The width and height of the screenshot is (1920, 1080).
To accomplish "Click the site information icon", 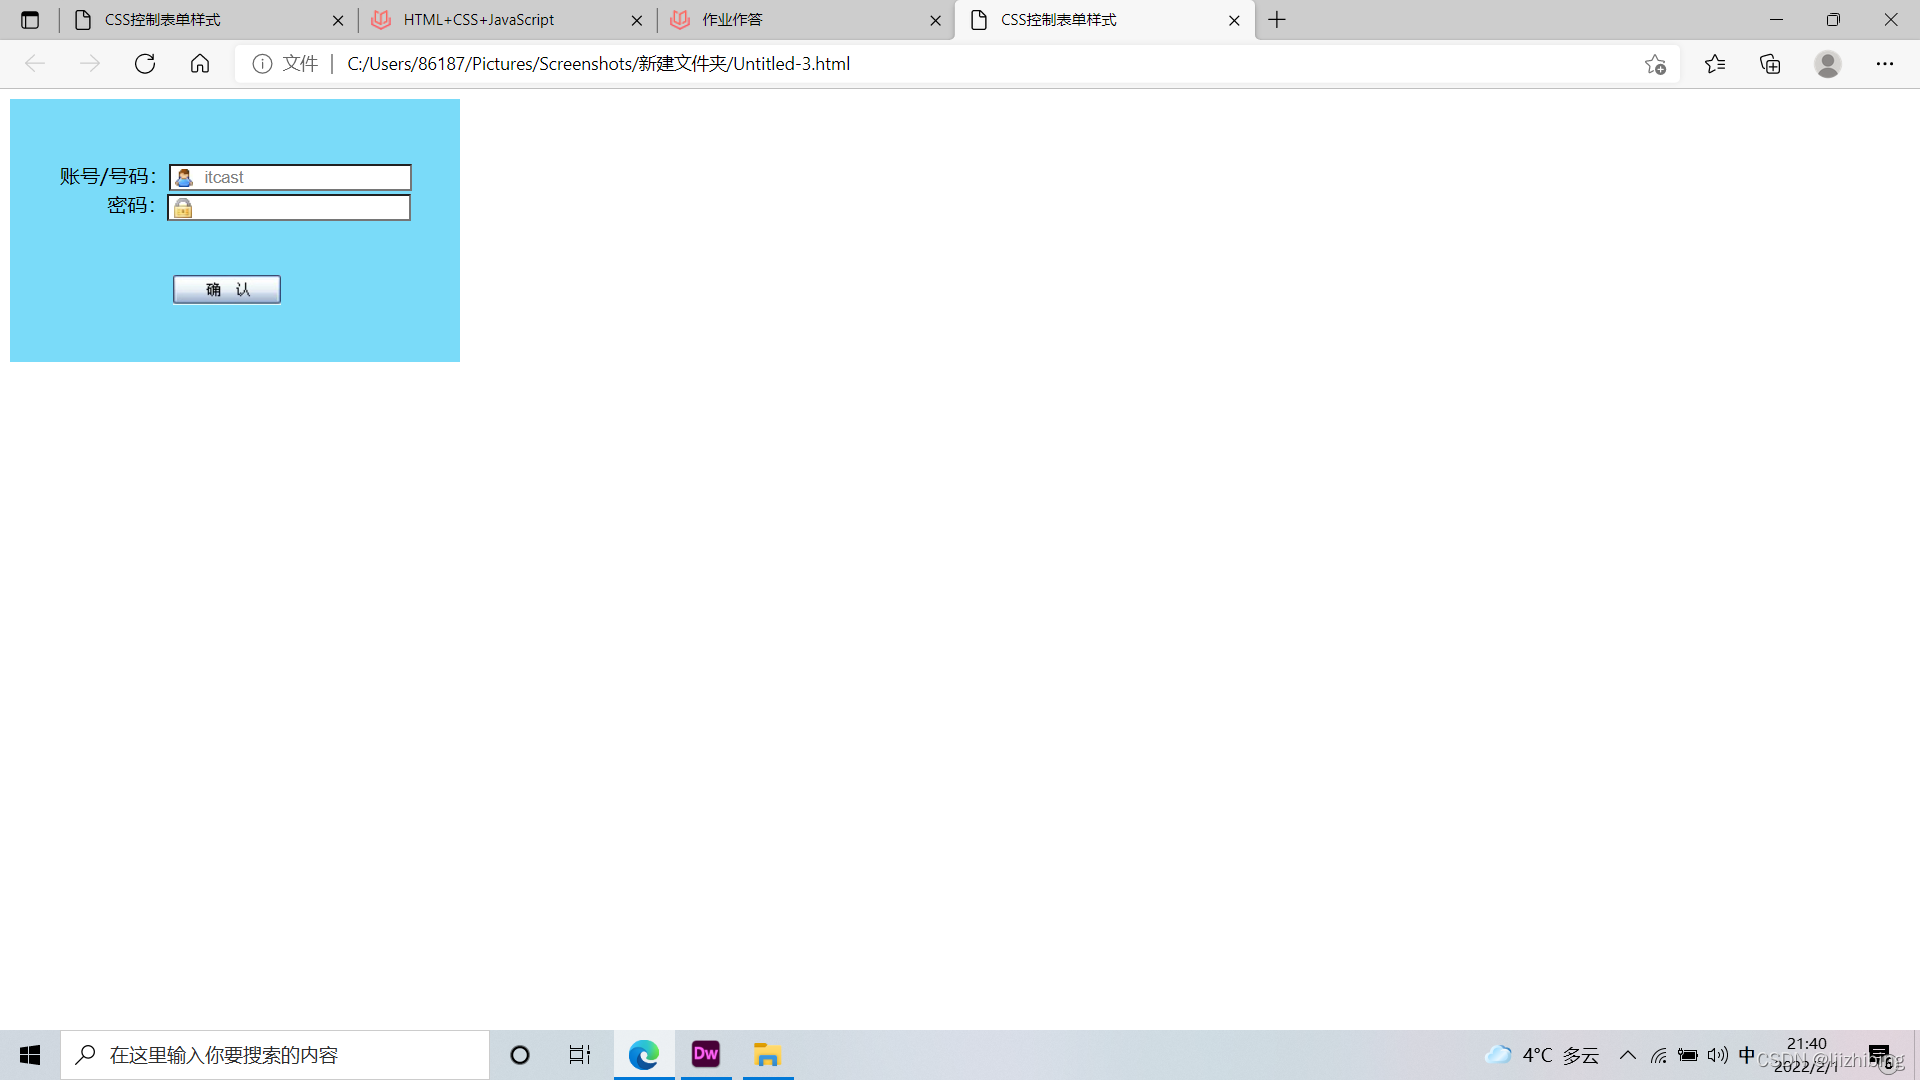I will point(262,64).
